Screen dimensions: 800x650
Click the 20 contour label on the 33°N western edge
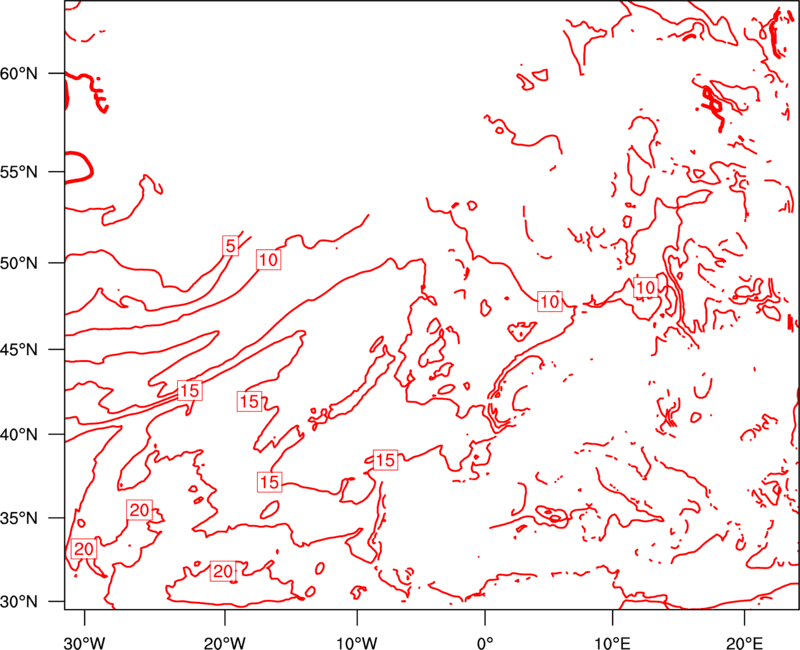click(84, 549)
